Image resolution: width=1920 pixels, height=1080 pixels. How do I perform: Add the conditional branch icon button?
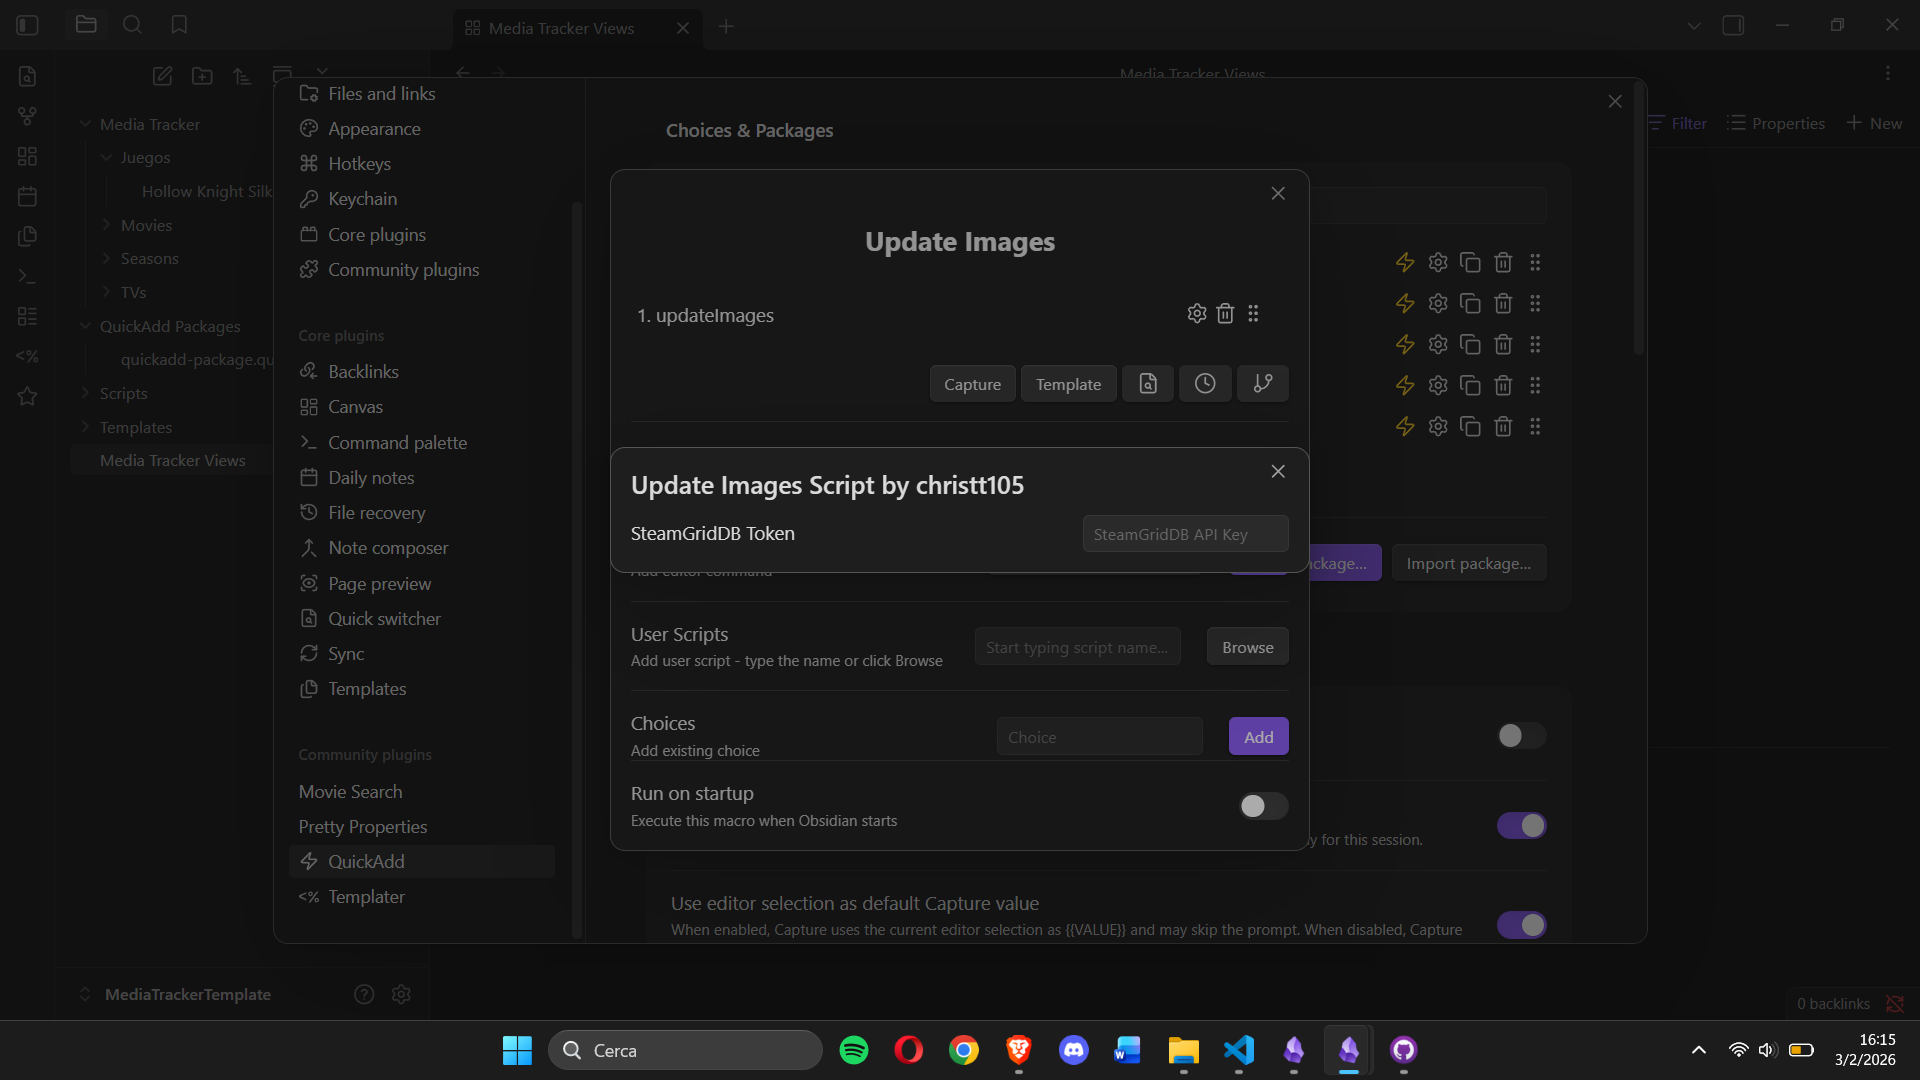pos(1263,384)
